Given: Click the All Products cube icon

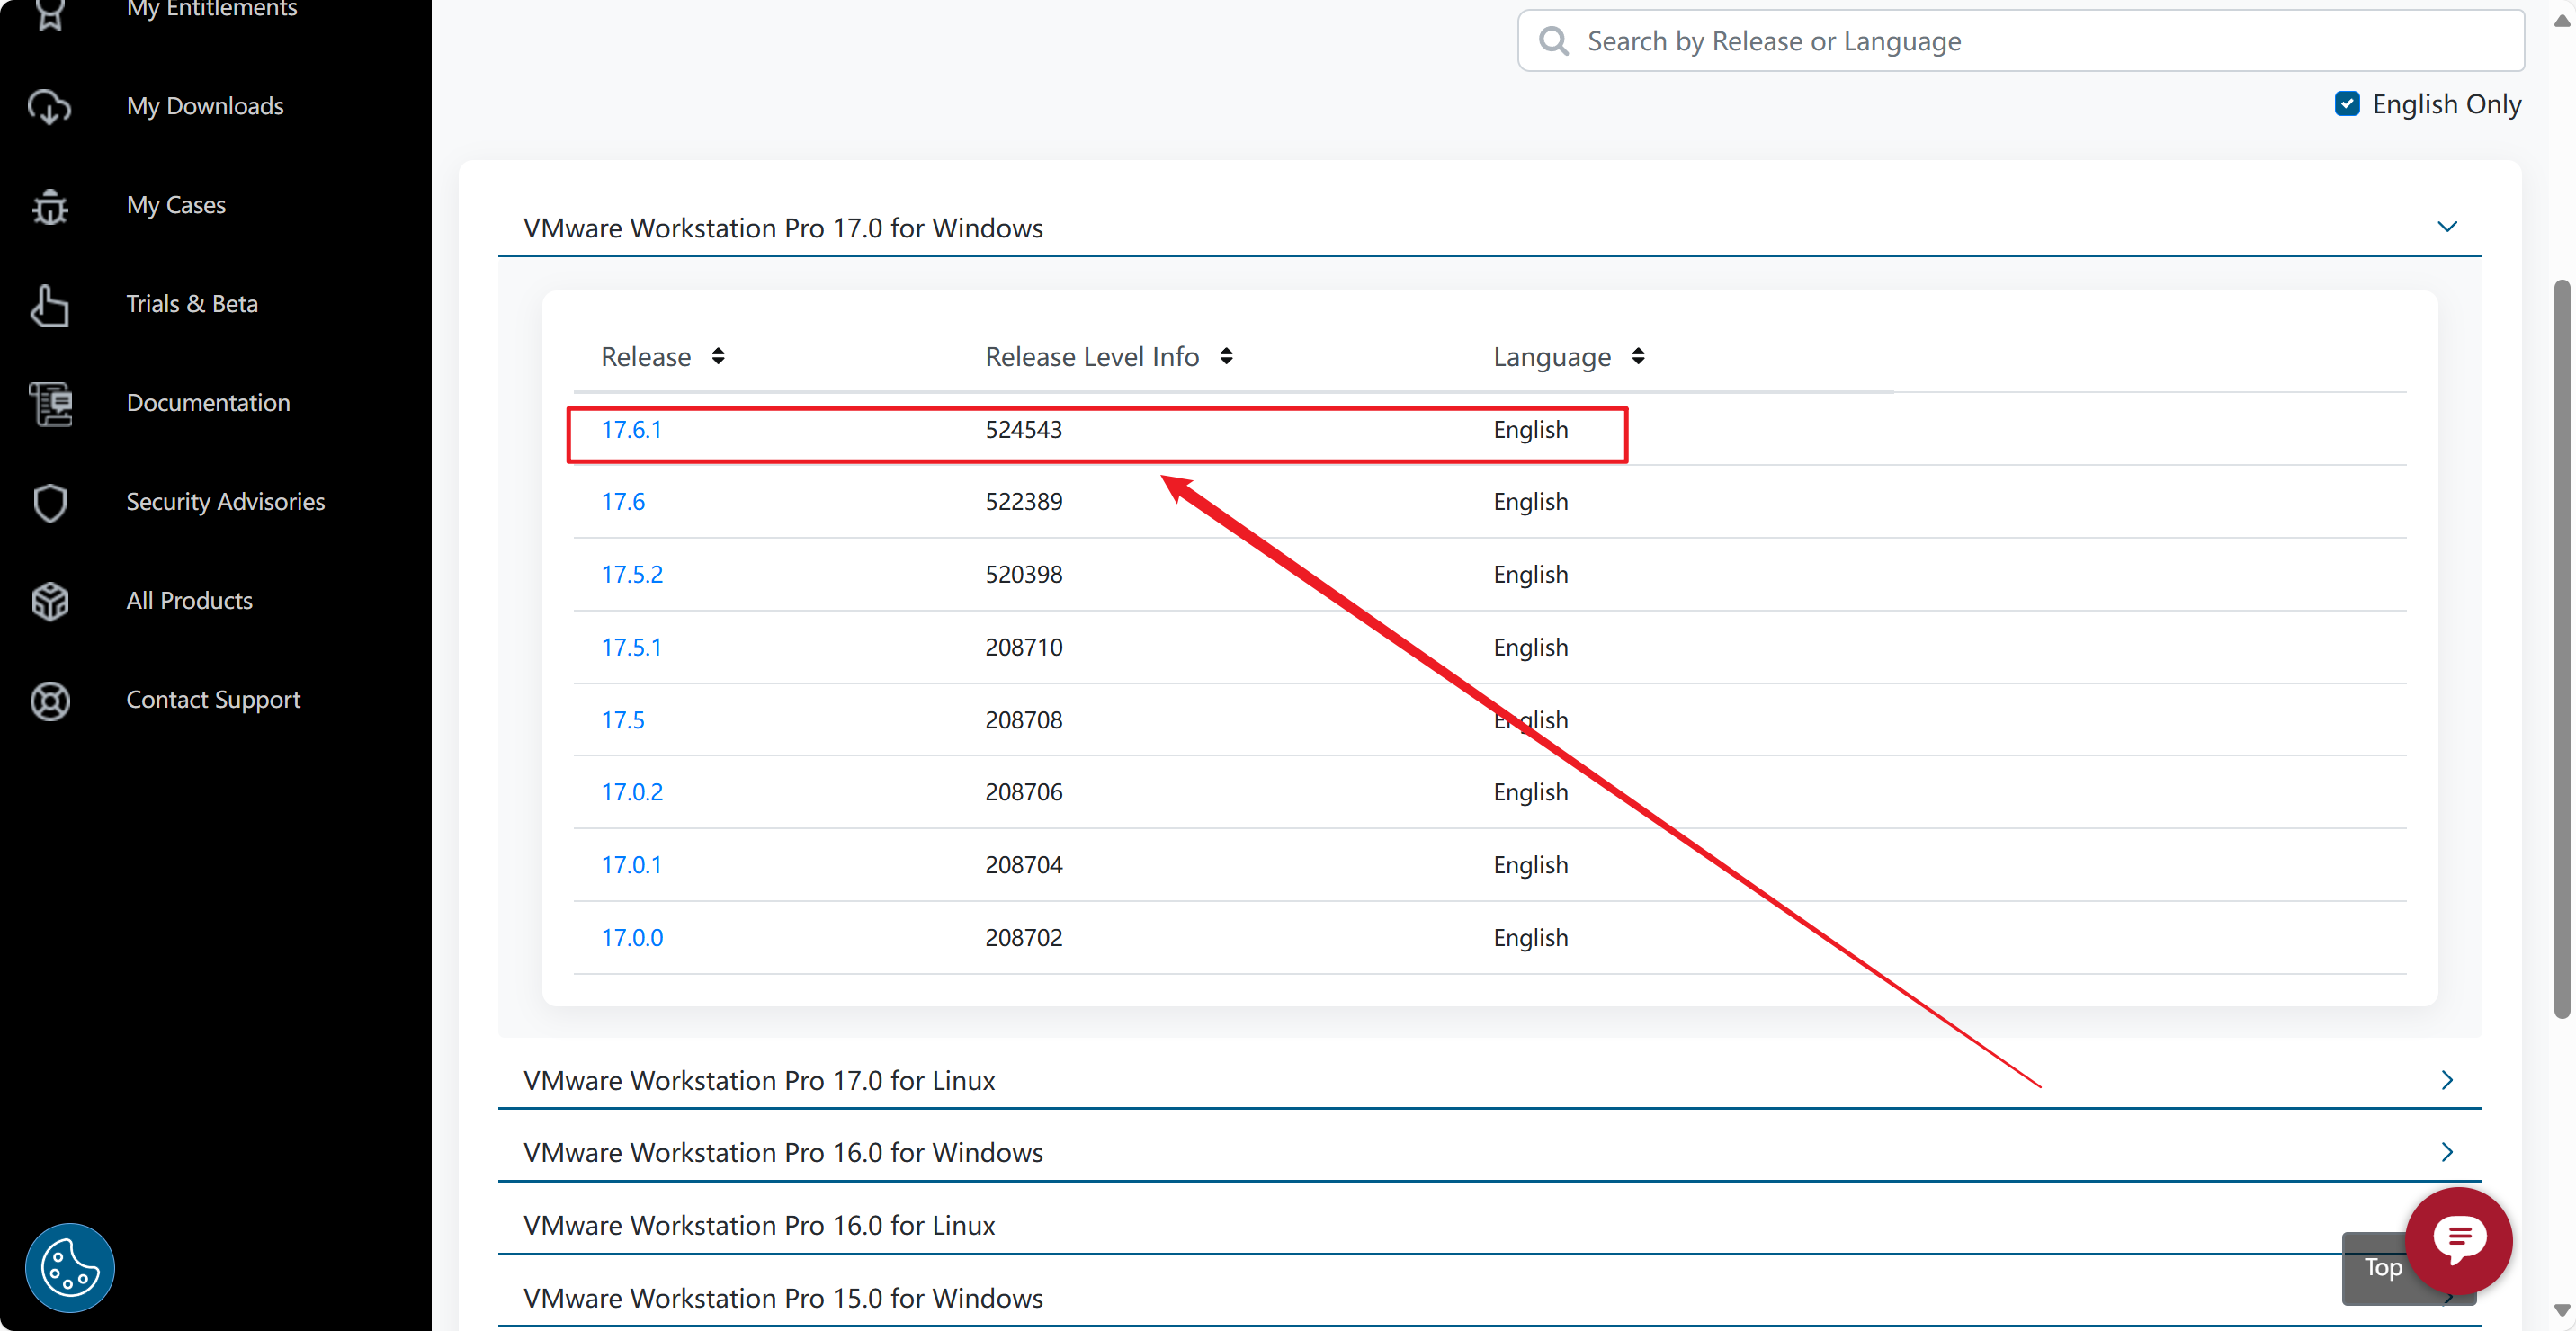Looking at the screenshot, I should [x=49, y=601].
